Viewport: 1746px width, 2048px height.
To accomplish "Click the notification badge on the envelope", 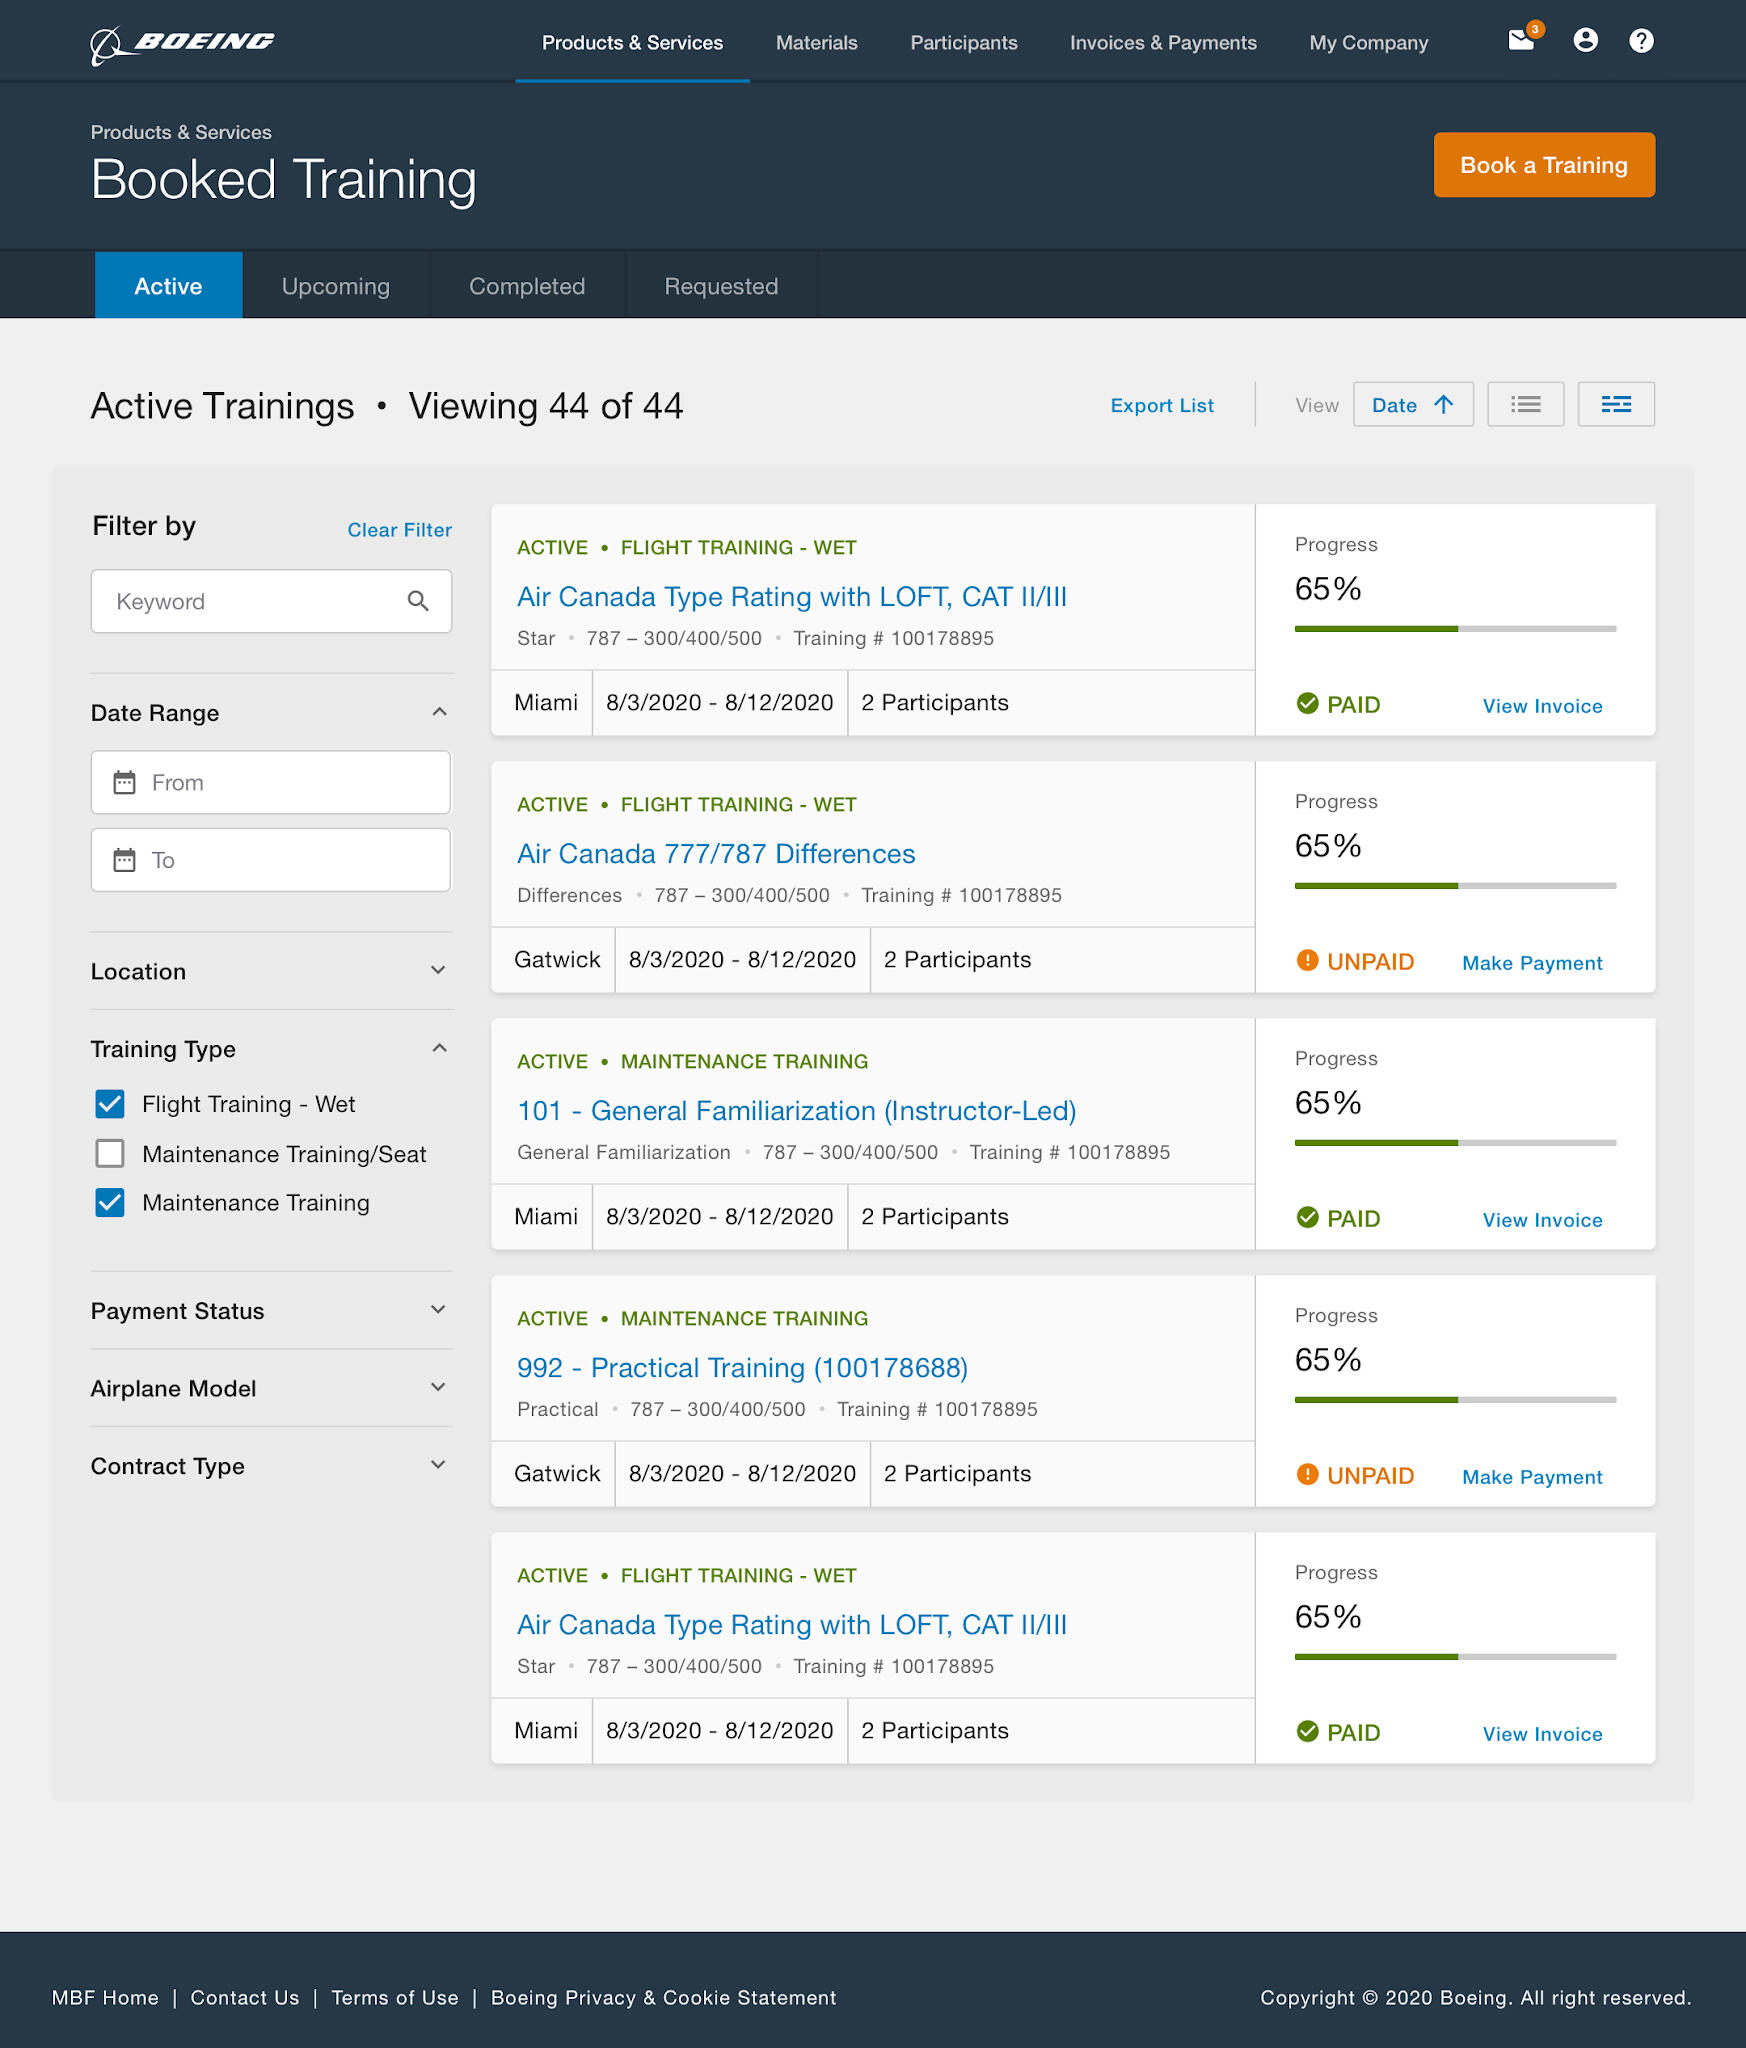I will tap(1535, 29).
